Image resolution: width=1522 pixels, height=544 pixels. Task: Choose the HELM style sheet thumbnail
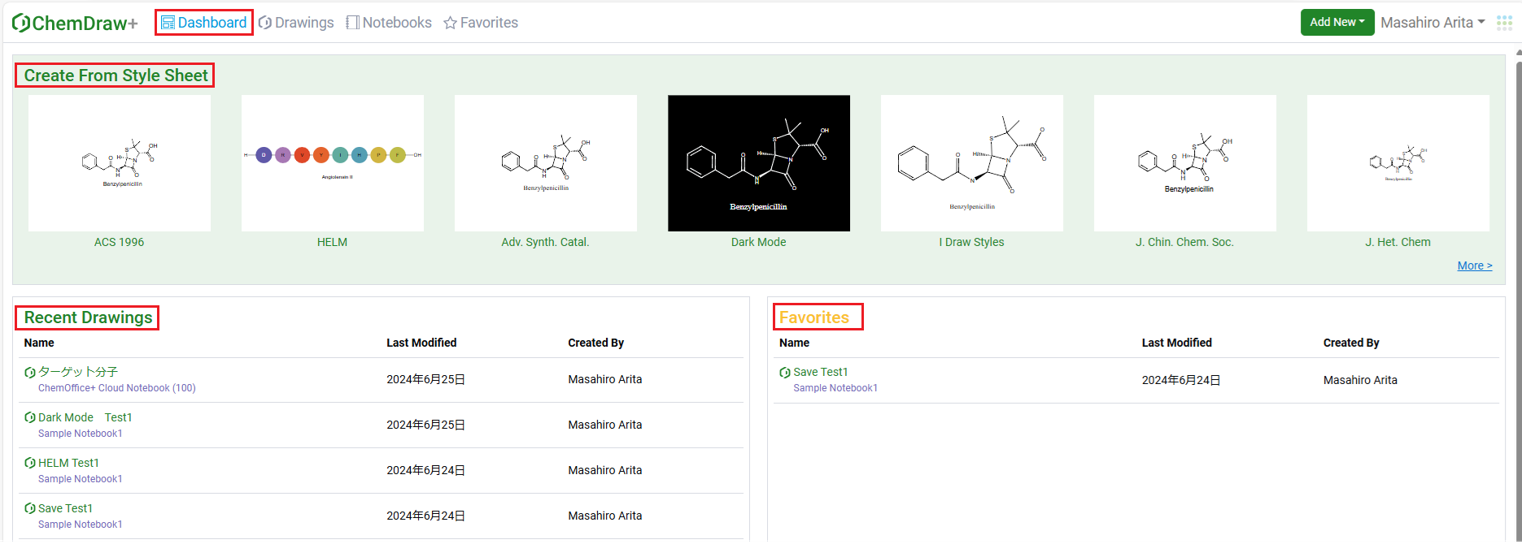click(x=332, y=163)
